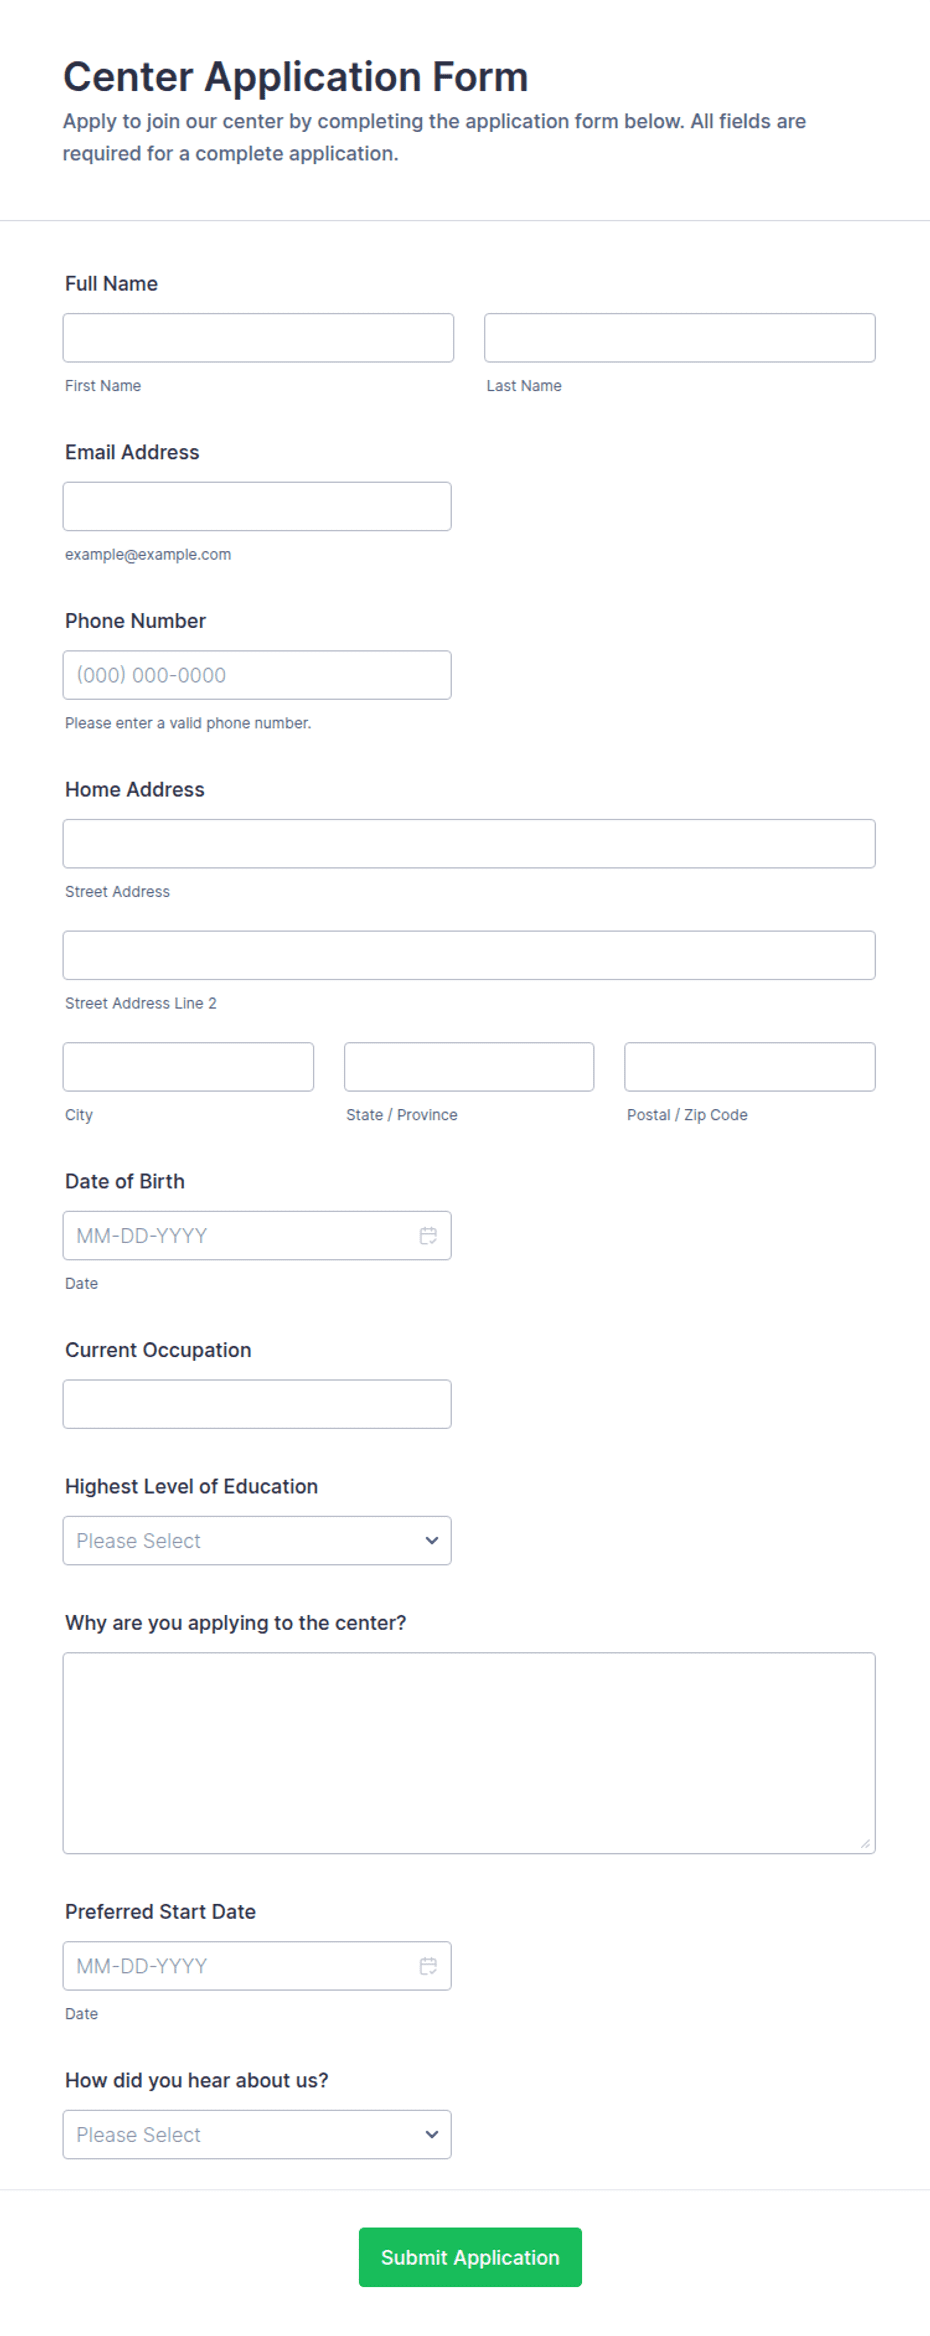Screen dimensions: 930x2336
Task: Expand the How did you hear about us dropdown
Action: (257, 2134)
